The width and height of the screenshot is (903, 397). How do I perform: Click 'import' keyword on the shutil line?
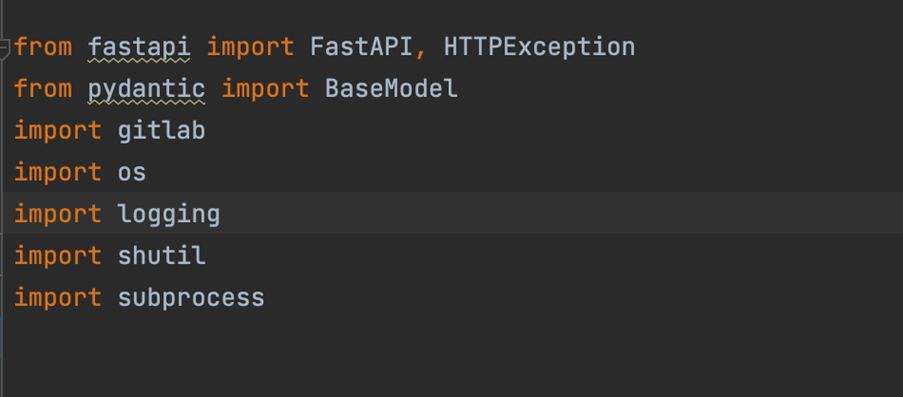pos(58,256)
